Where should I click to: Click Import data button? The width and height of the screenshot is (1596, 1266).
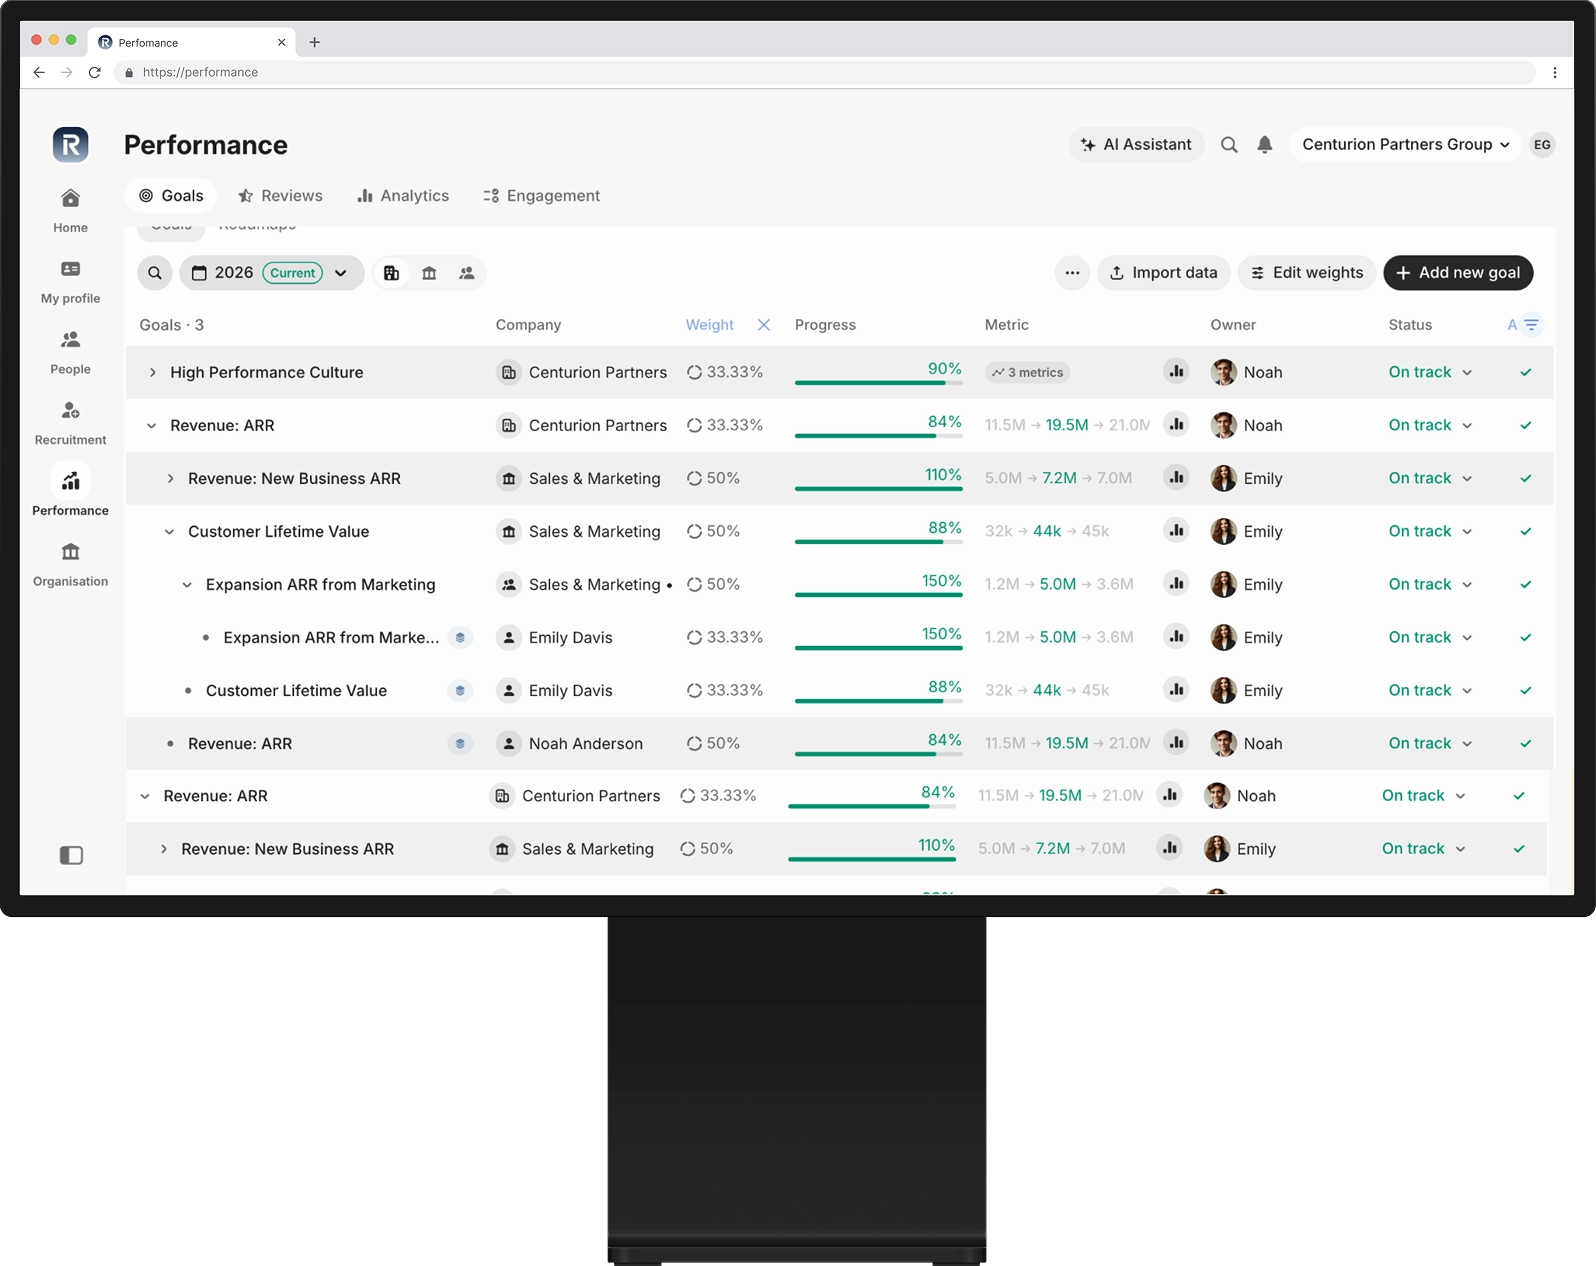[x=1164, y=273]
